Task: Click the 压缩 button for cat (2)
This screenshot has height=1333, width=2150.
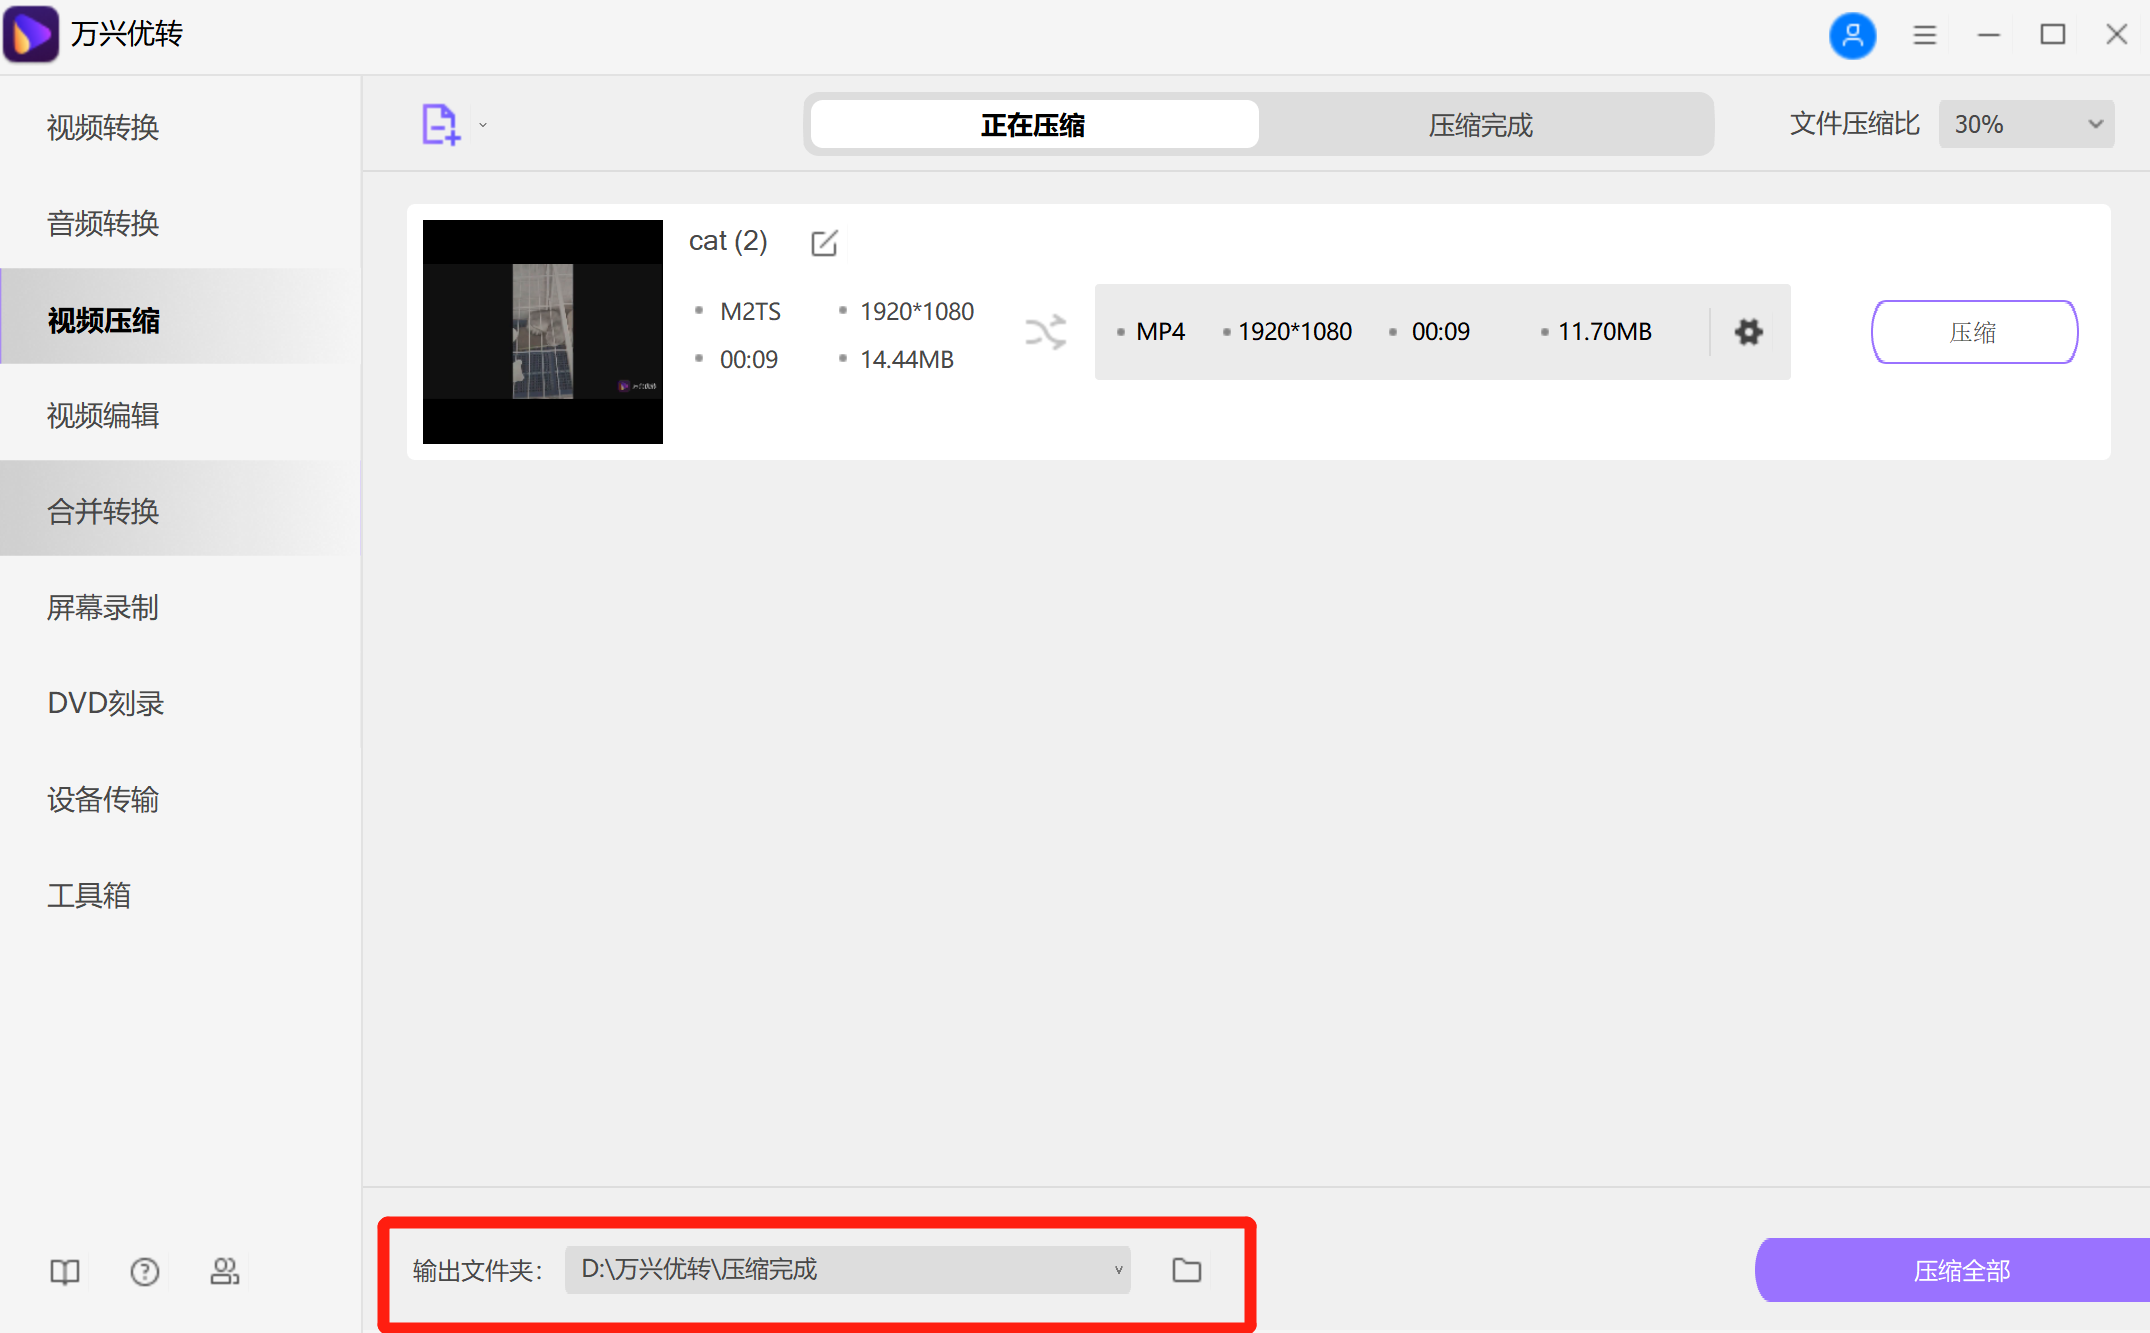Action: (1973, 332)
